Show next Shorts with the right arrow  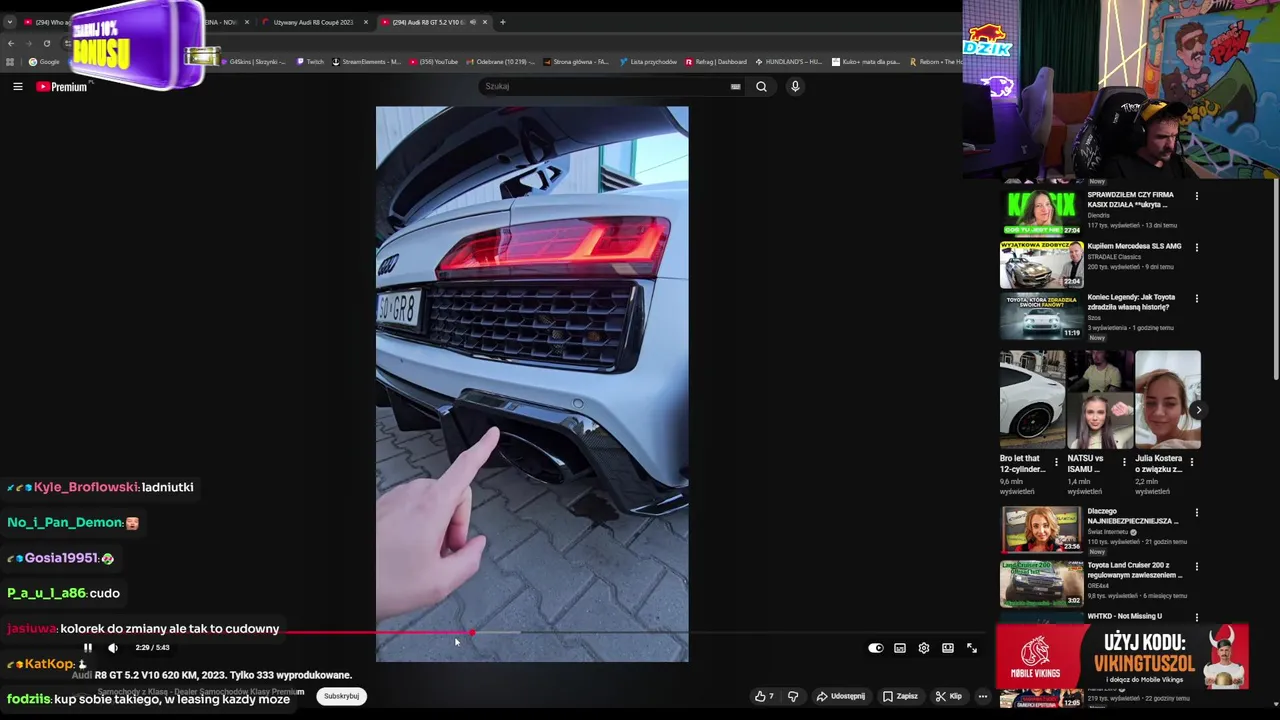click(x=1198, y=410)
